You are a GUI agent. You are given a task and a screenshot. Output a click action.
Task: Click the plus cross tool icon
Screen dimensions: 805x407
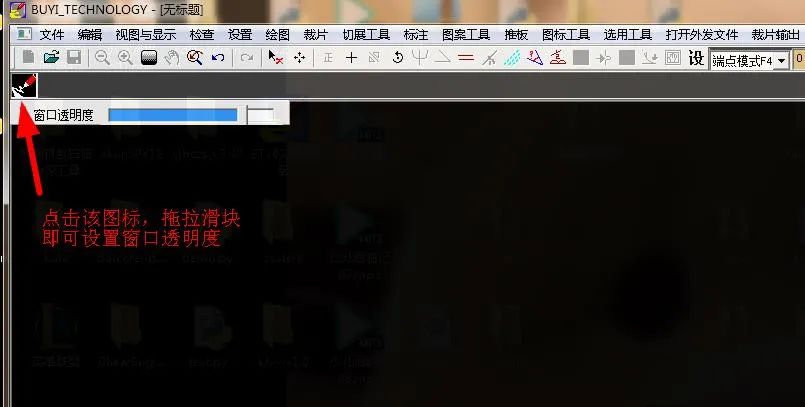point(351,58)
